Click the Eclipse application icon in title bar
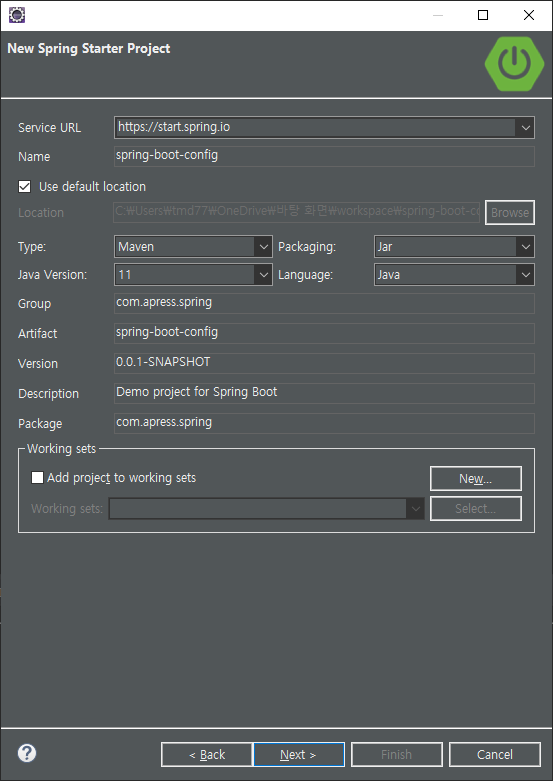Image resolution: width=553 pixels, height=781 pixels. [x=17, y=15]
